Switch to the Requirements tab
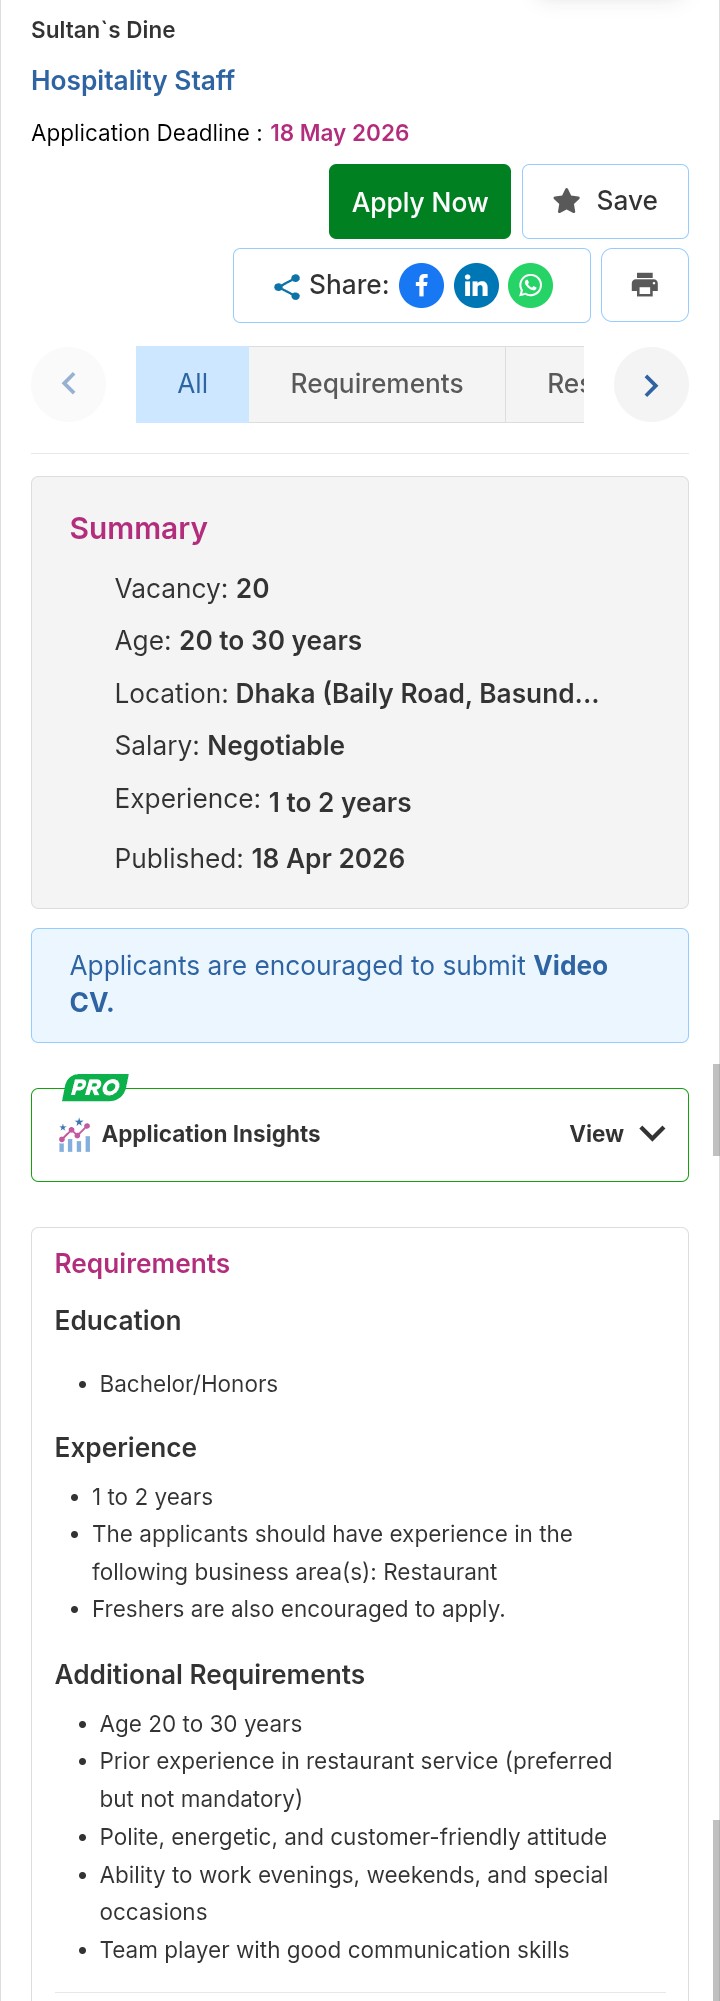The height and width of the screenshot is (2001, 720). (x=376, y=384)
